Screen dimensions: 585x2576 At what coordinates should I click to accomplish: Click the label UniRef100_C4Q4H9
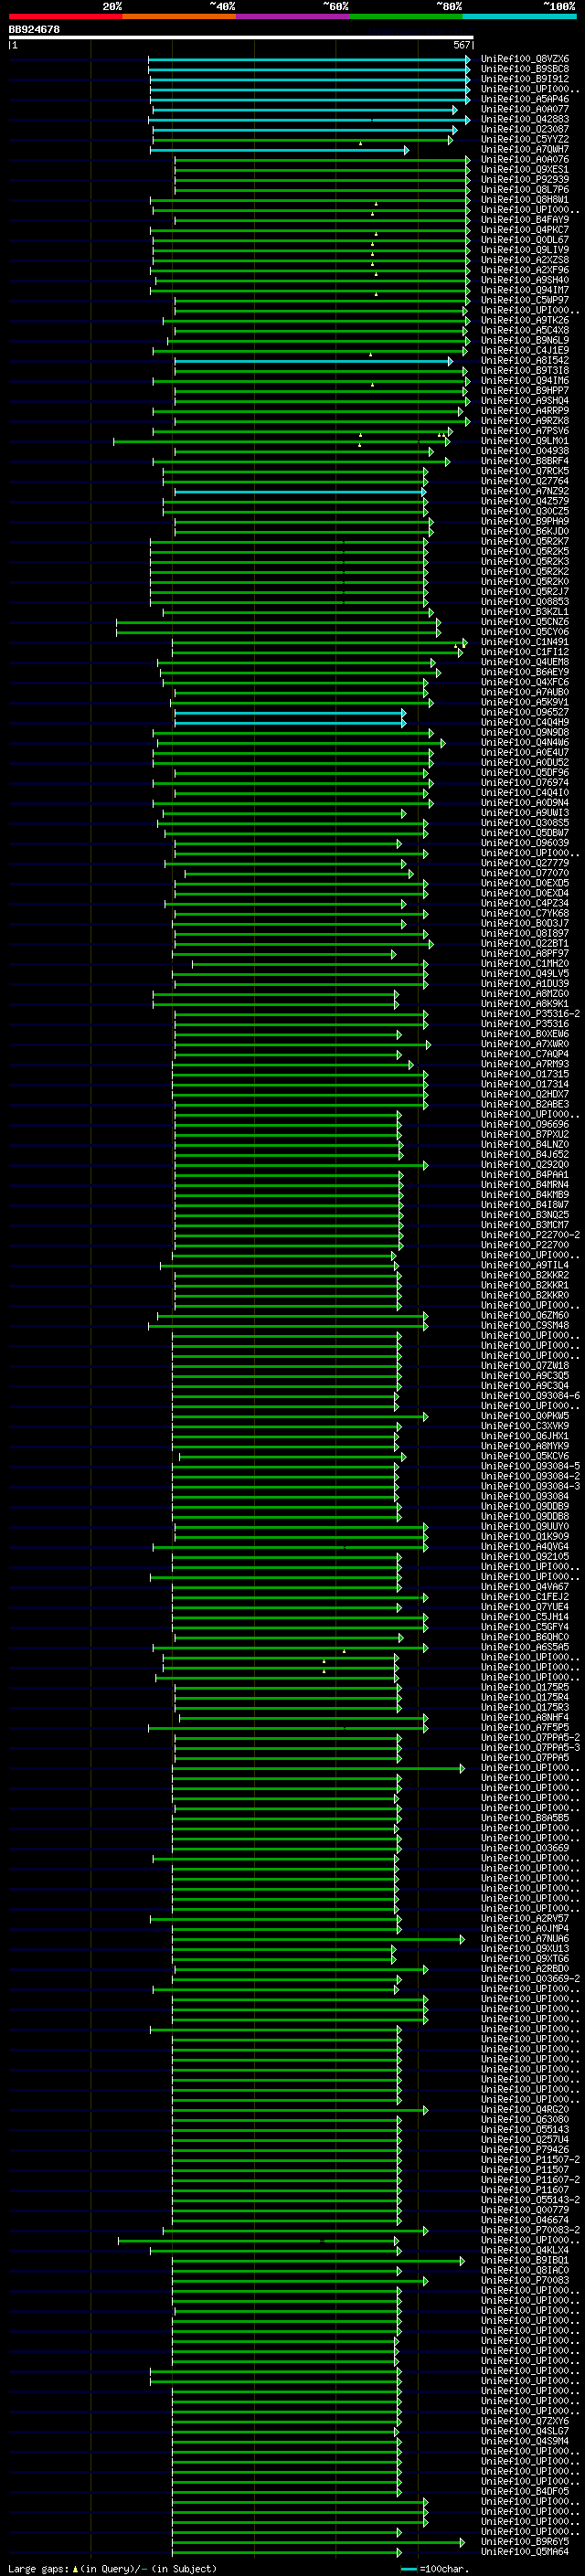(x=525, y=722)
